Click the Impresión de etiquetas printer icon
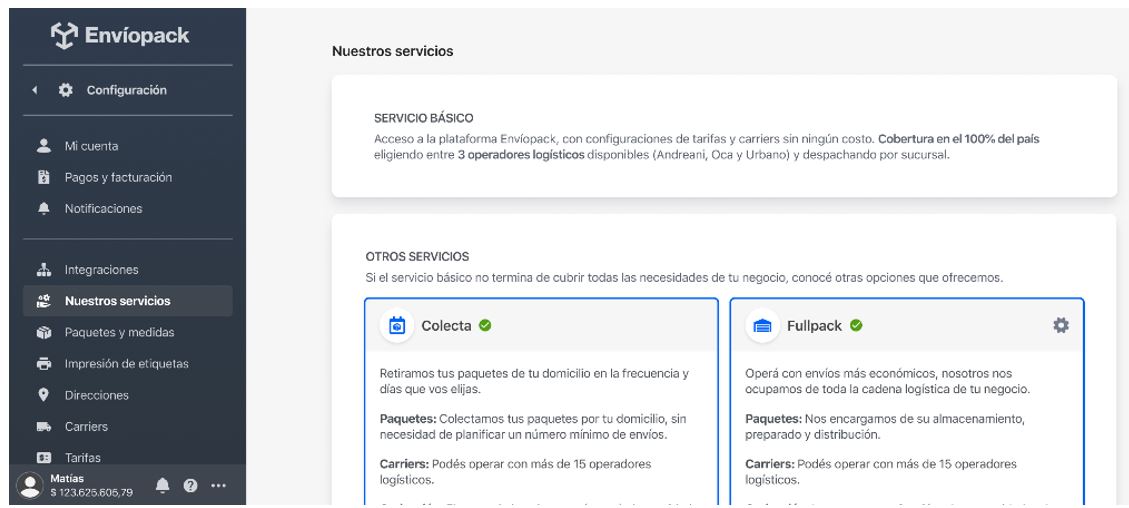 click(x=44, y=363)
